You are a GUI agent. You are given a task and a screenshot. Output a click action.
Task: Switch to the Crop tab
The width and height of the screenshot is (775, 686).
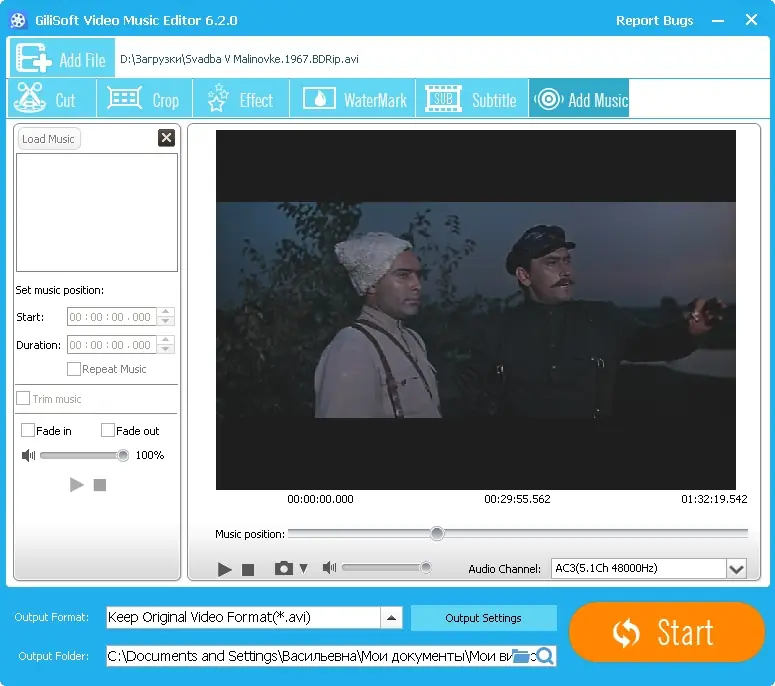tap(144, 99)
